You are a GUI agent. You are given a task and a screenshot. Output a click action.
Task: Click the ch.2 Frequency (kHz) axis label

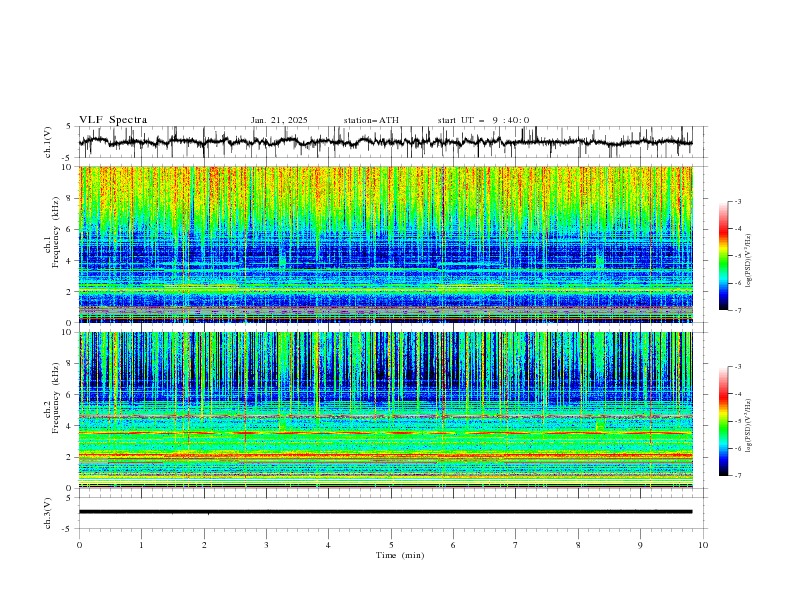[52, 398]
